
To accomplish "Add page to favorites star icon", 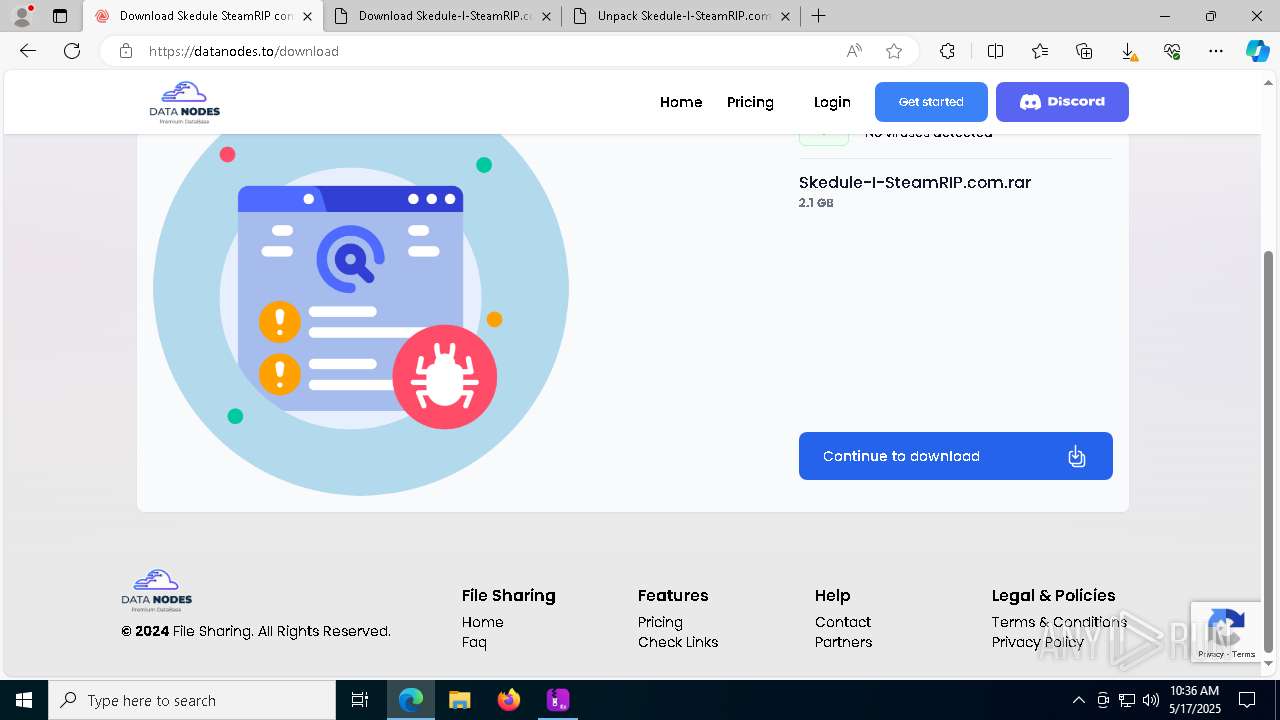I will [x=894, y=51].
